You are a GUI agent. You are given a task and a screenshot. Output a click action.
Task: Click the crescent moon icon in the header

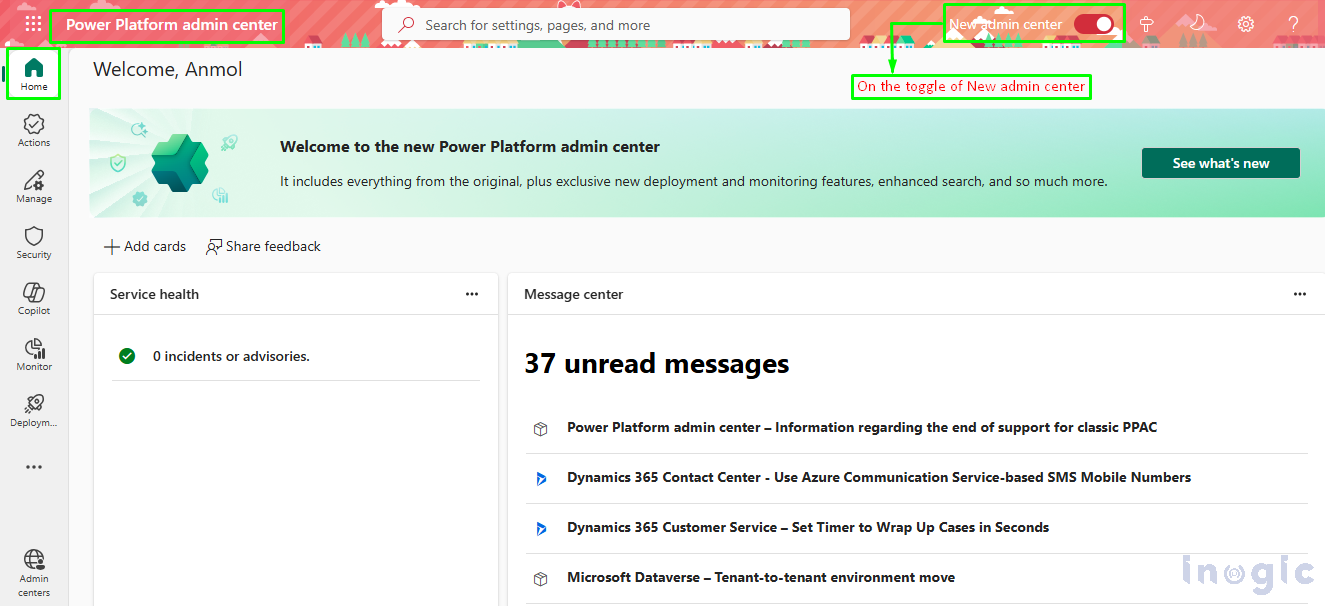pos(1196,24)
